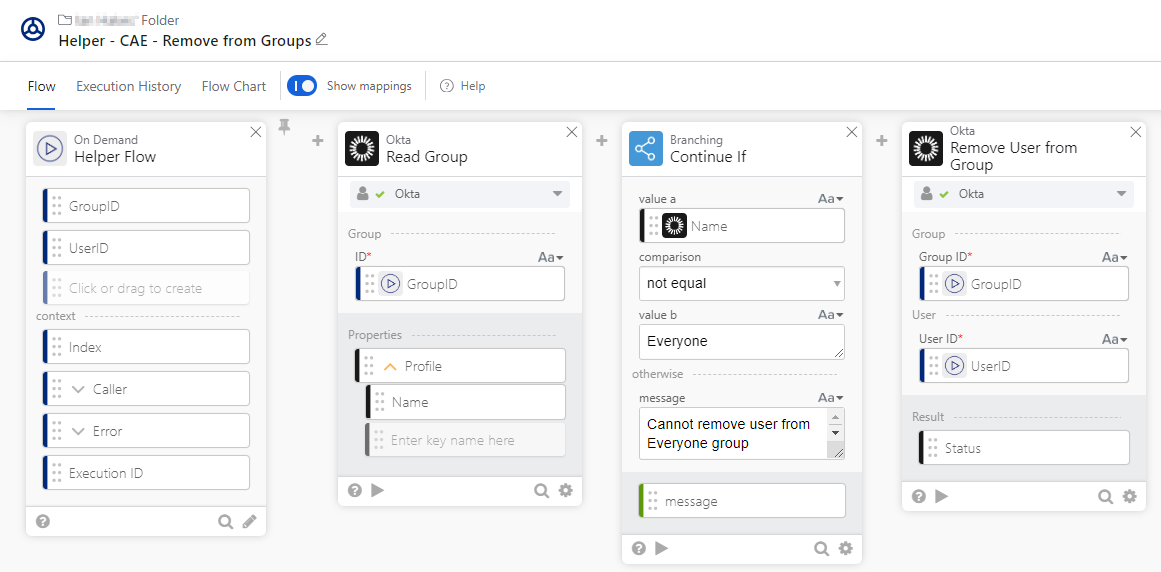This screenshot has width=1161, height=572.
Task: Toggle the Show mappings switch
Action: coord(302,86)
